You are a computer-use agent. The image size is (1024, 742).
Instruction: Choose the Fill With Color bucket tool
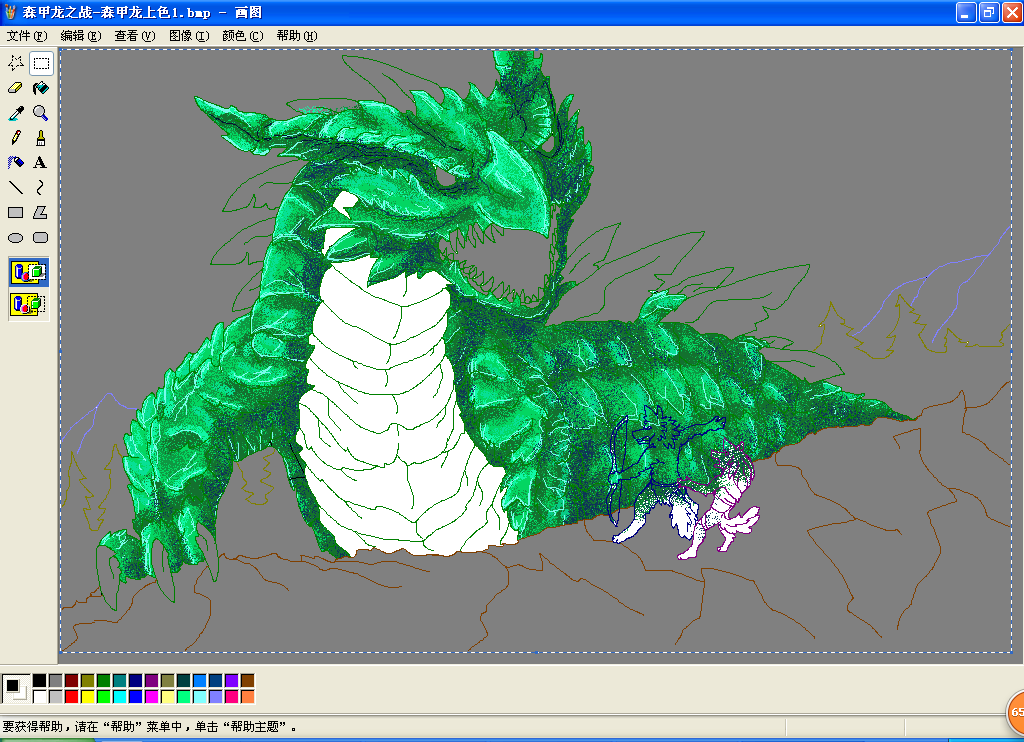coord(40,88)
